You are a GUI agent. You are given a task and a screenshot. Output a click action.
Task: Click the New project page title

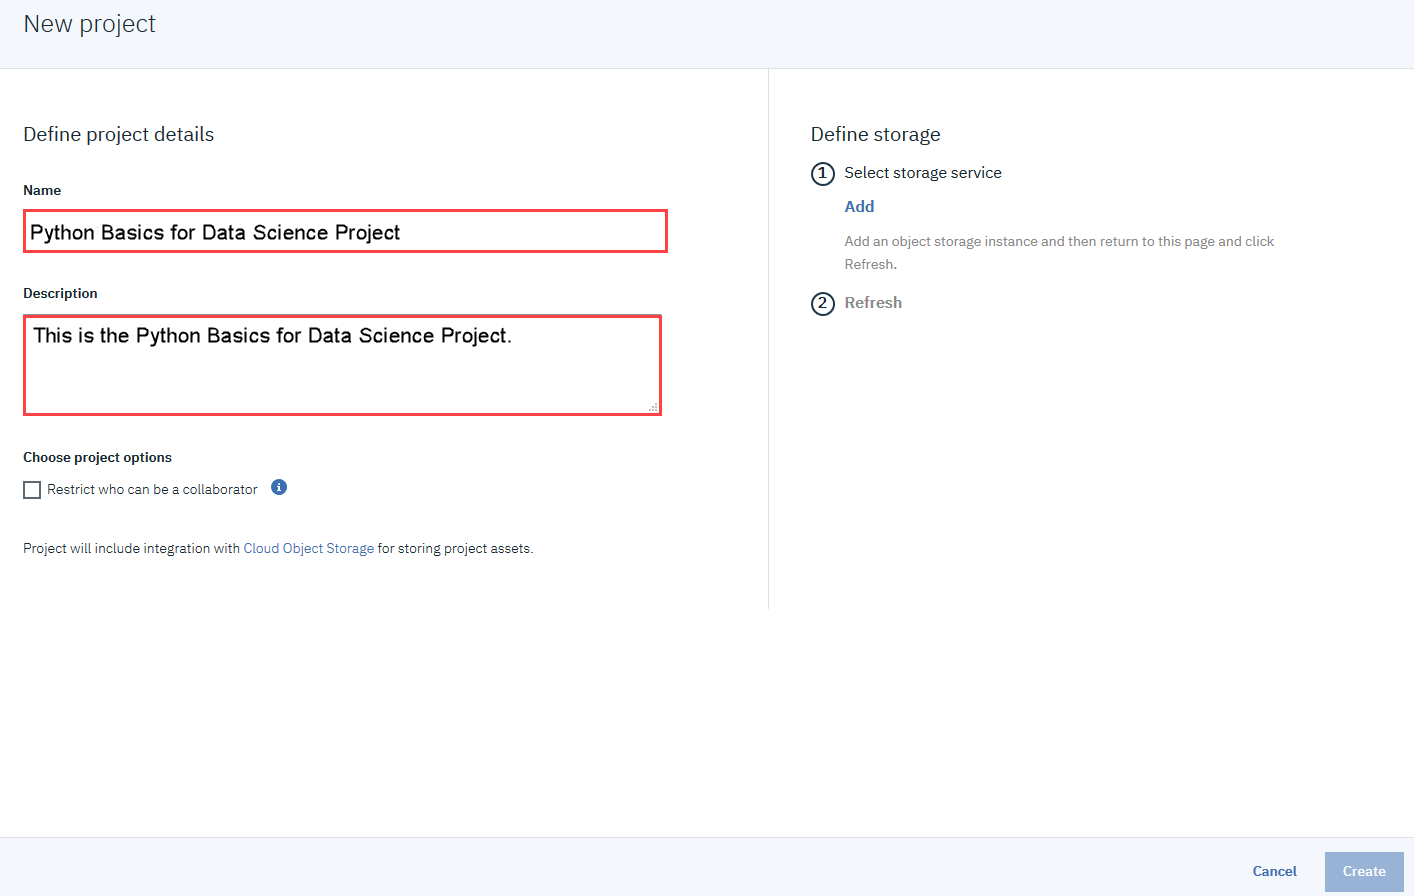pos(90,24)
